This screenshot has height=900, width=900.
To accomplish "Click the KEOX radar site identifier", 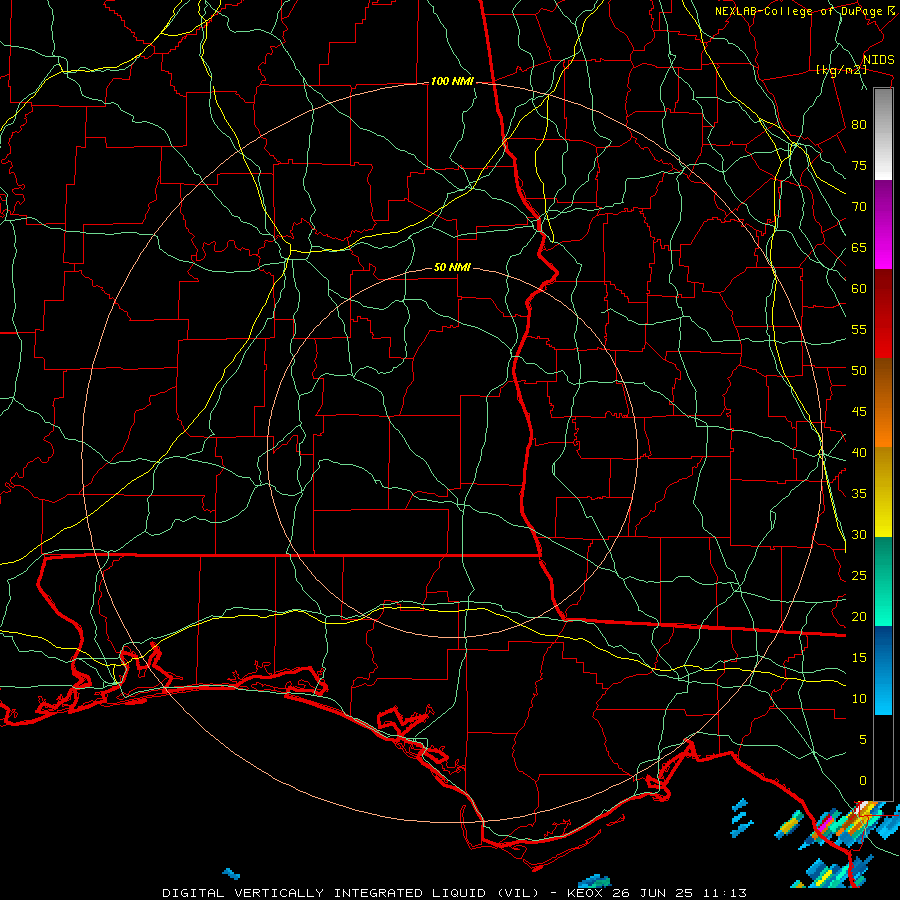I will coord(585,893).
